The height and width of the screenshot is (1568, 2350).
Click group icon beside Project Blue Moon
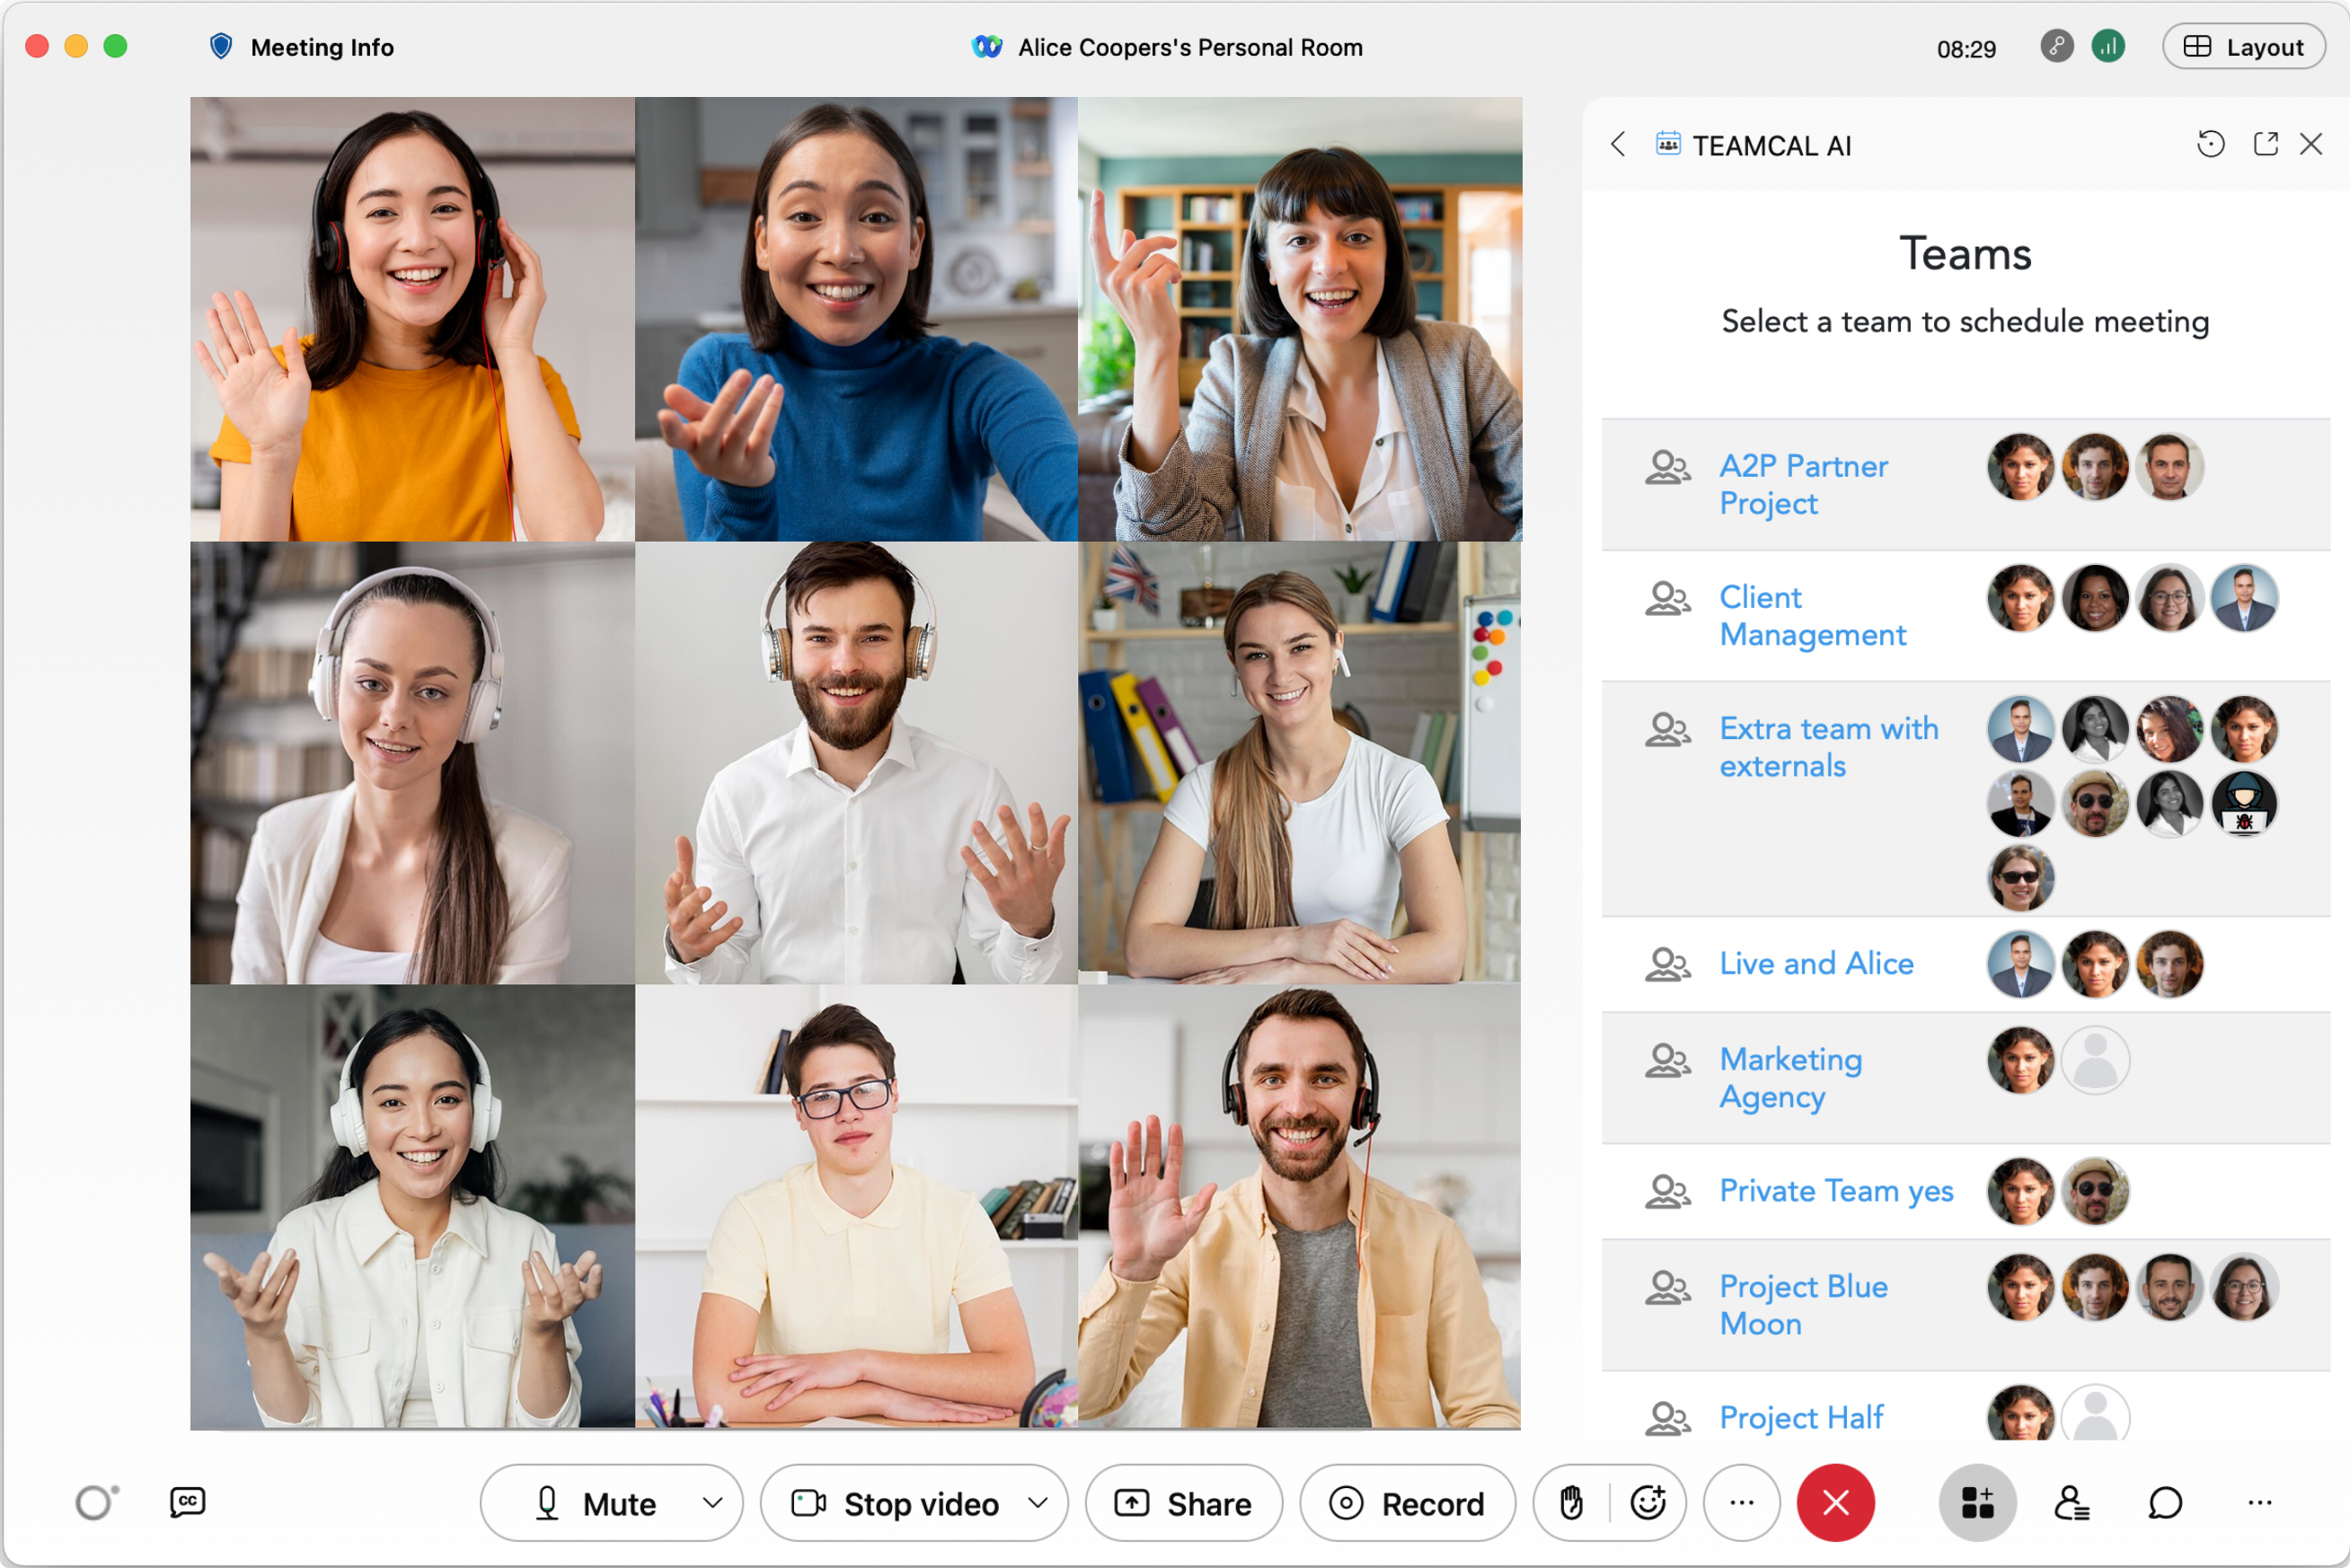1667,1287
